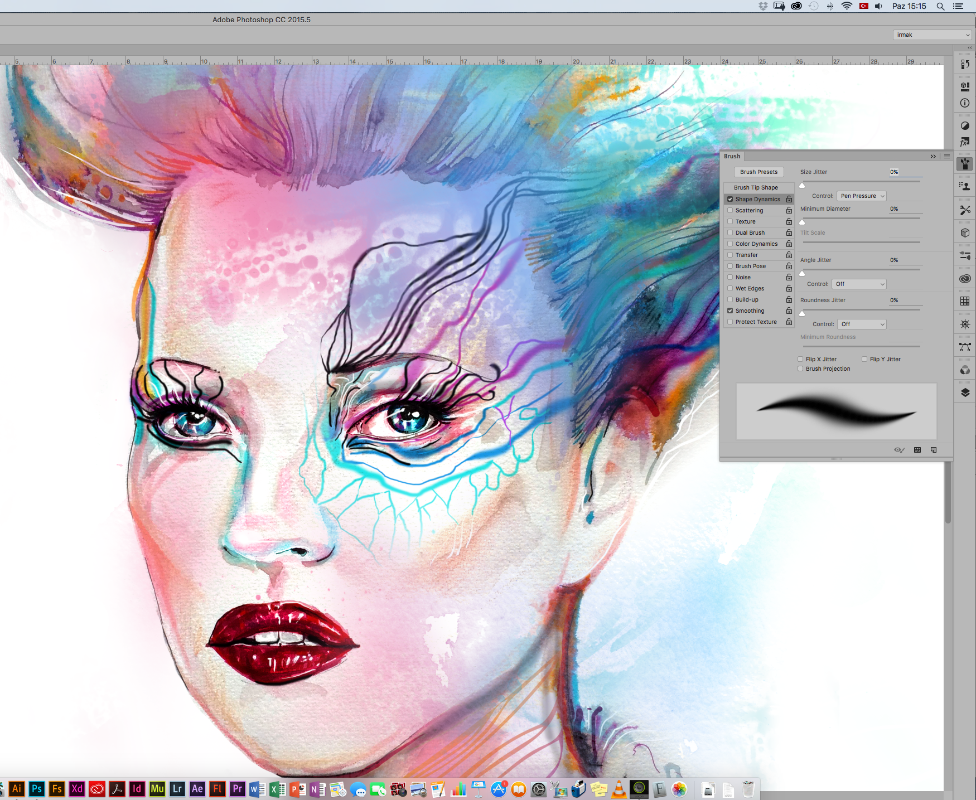Open Lightroom from the dock
976x800 pixels.
pyautogui.click(x=177, y=789)
